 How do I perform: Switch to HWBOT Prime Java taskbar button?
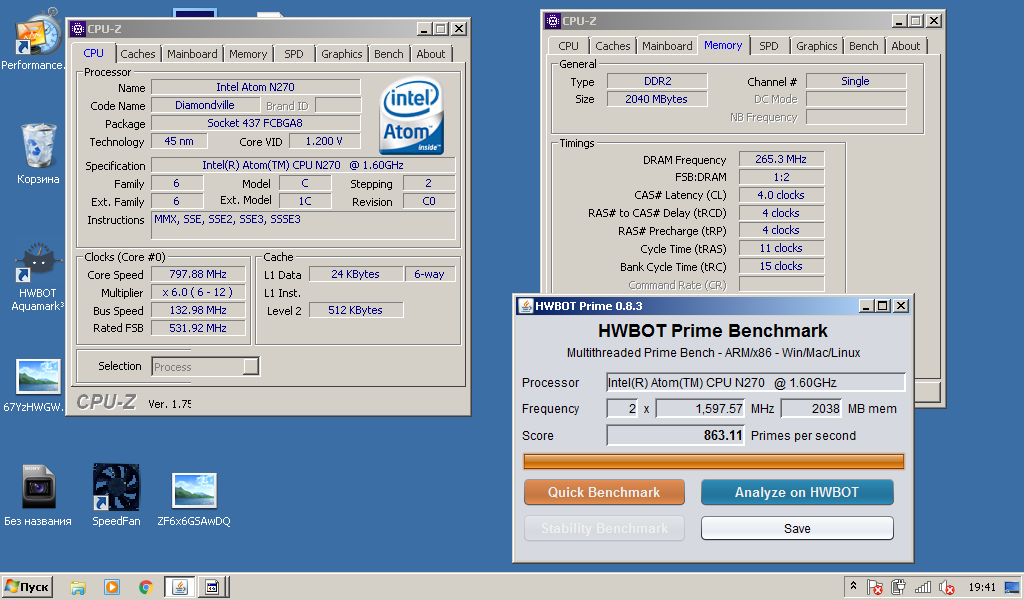(x=180, y=587)
